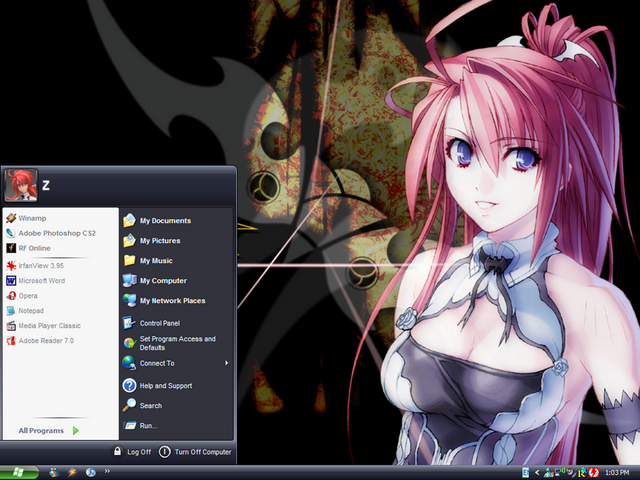
Task: Launch Media Player Classic
Action: [x=44, y=326]
